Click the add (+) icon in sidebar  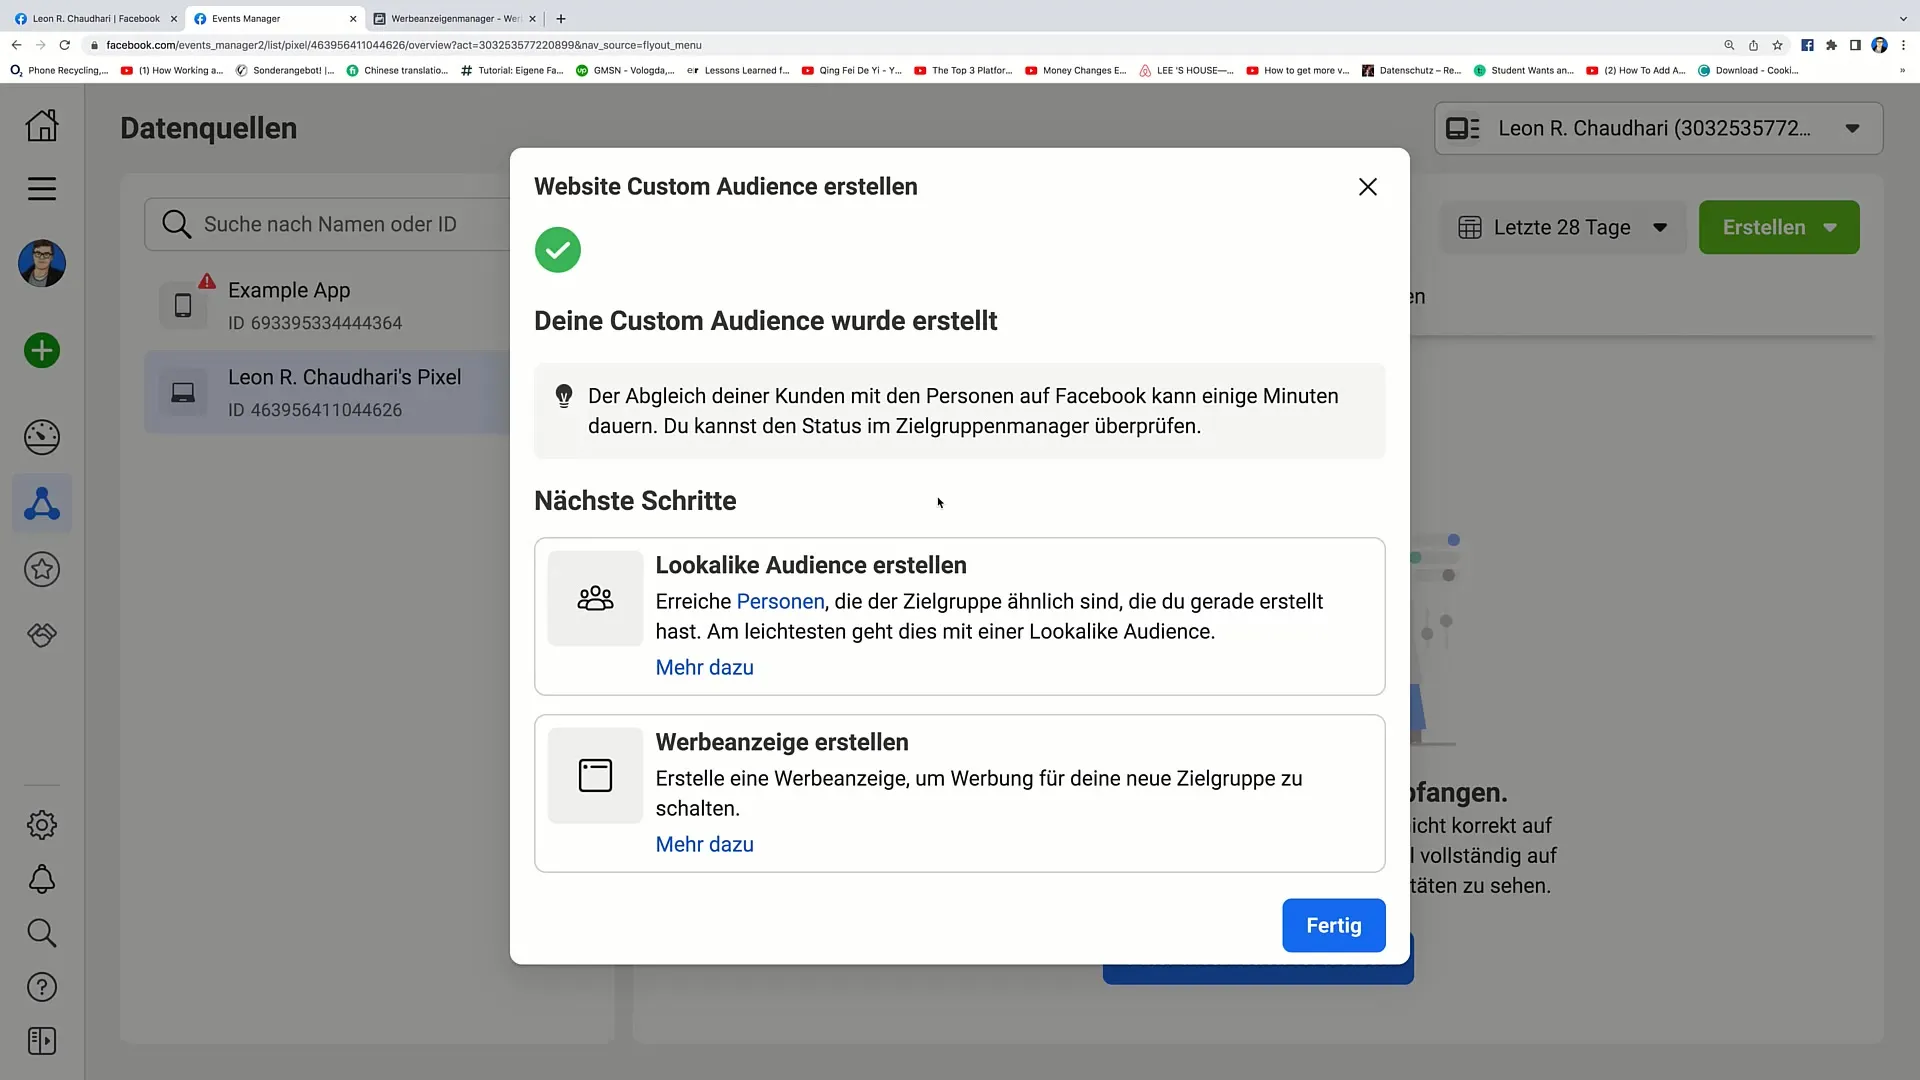(x=42, y=351)
